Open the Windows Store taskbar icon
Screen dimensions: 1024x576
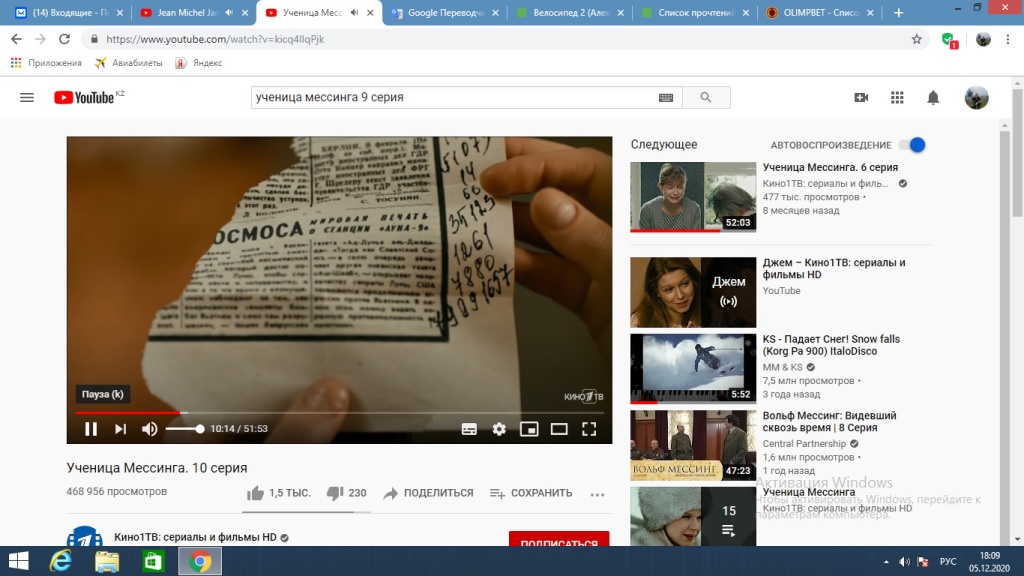153,561
